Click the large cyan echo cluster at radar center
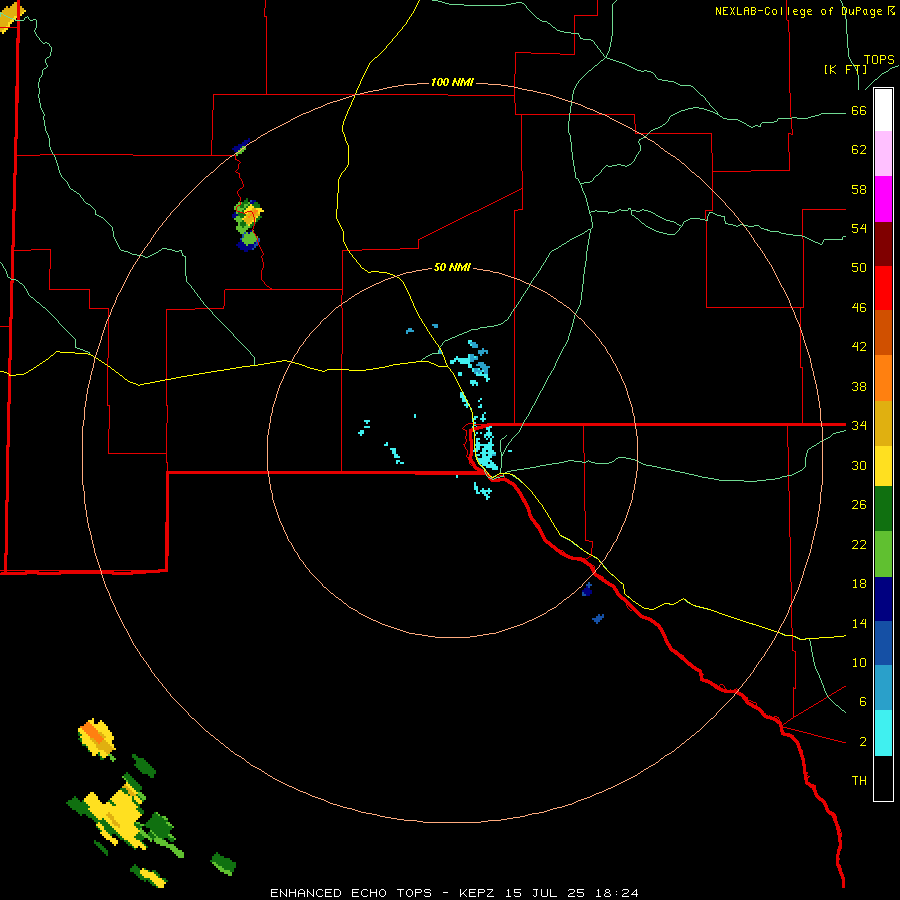 point(486,448)
